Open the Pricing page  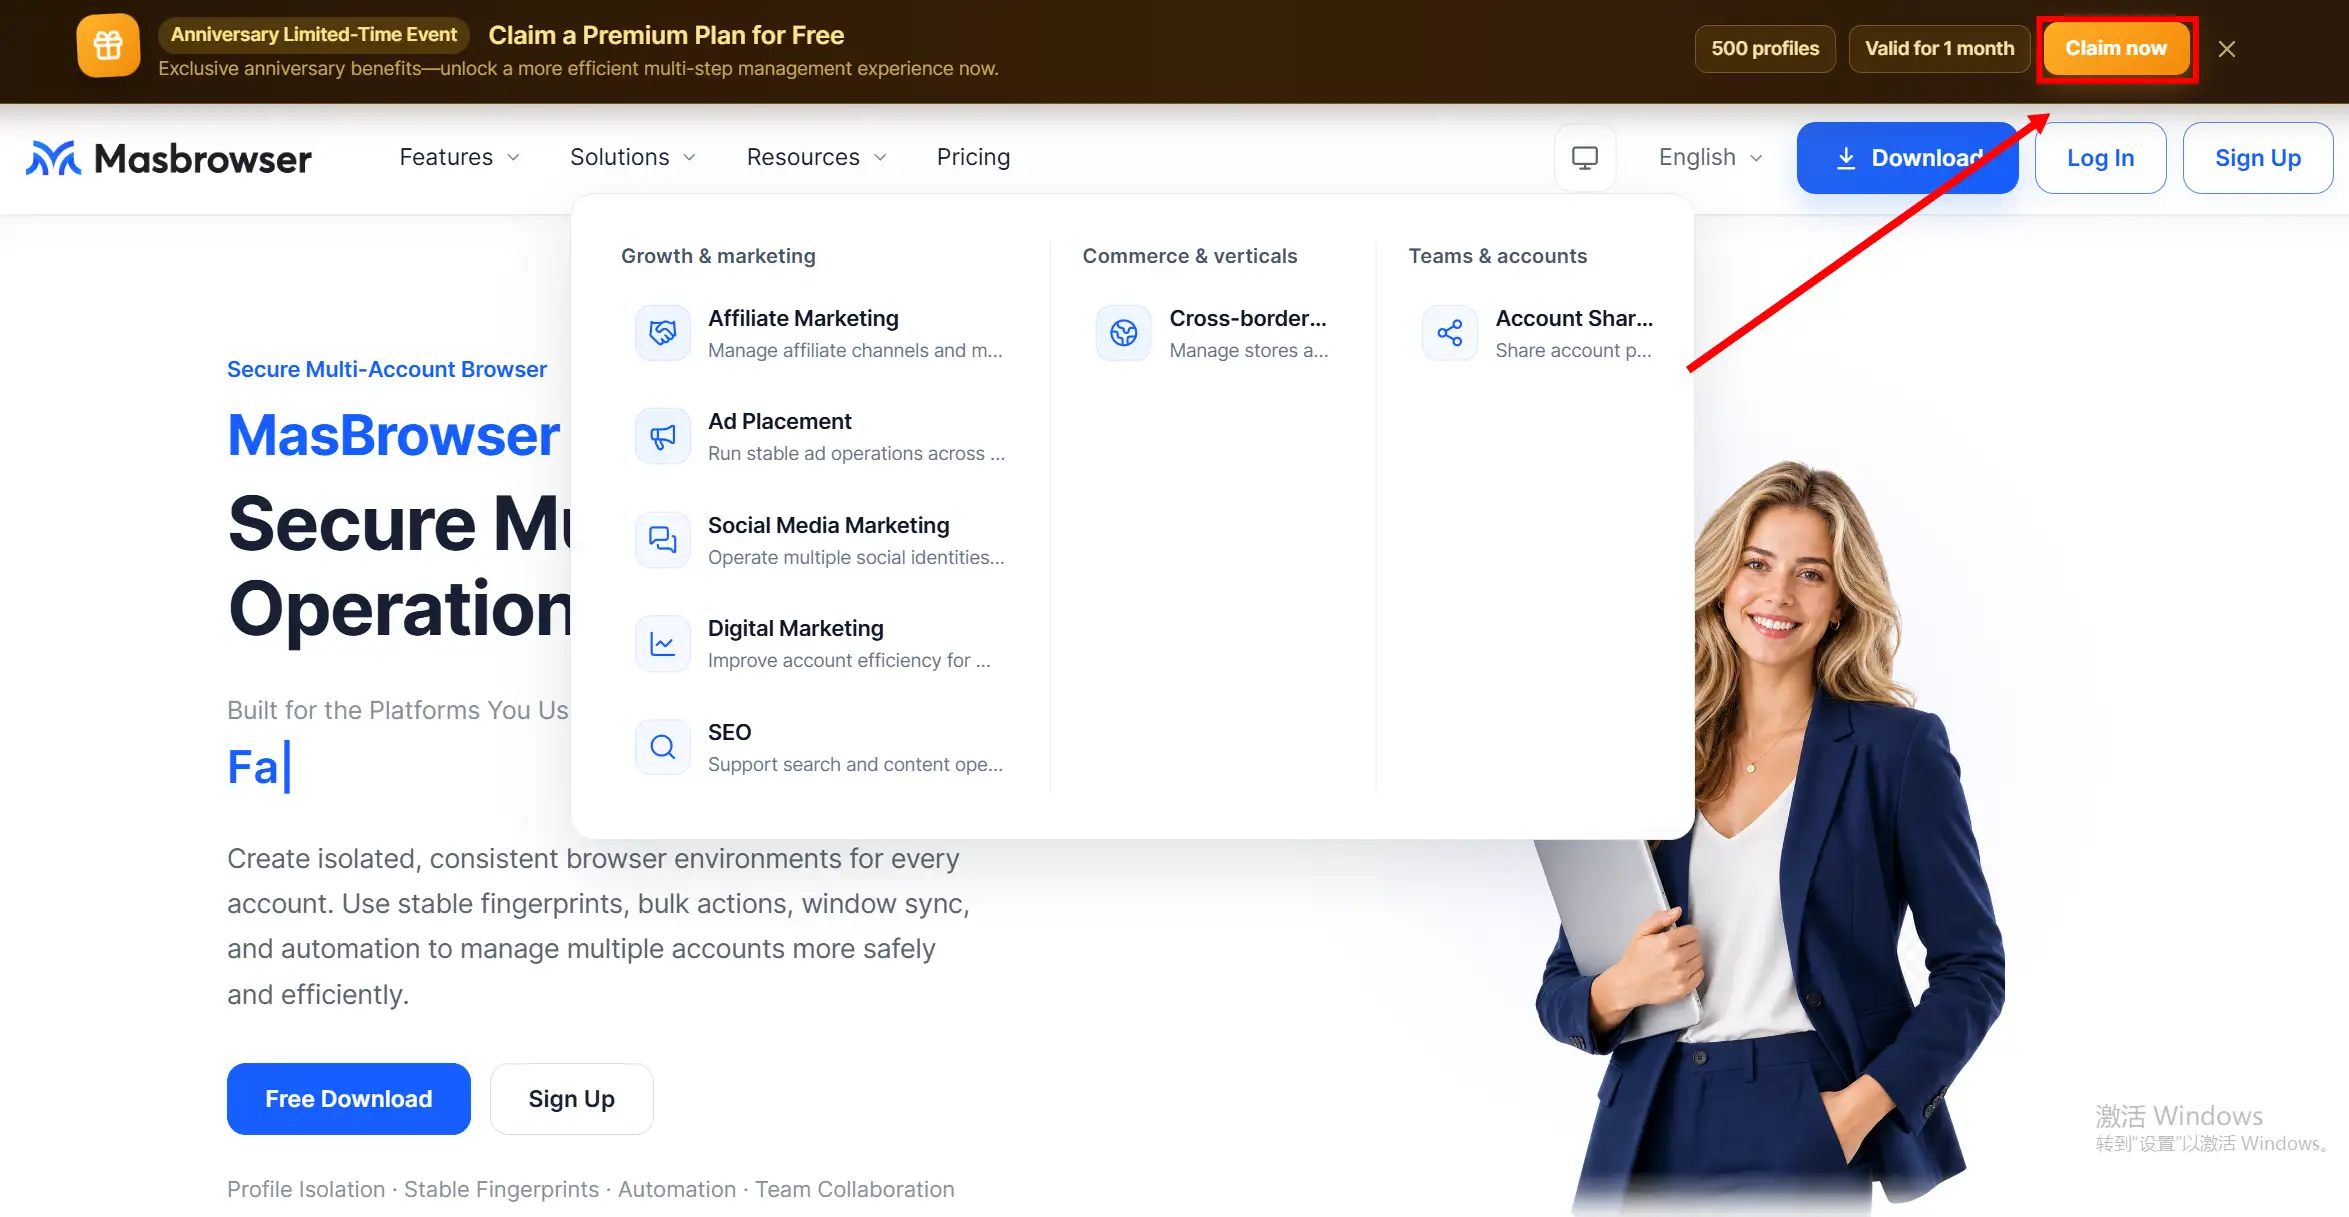[974, 157]
